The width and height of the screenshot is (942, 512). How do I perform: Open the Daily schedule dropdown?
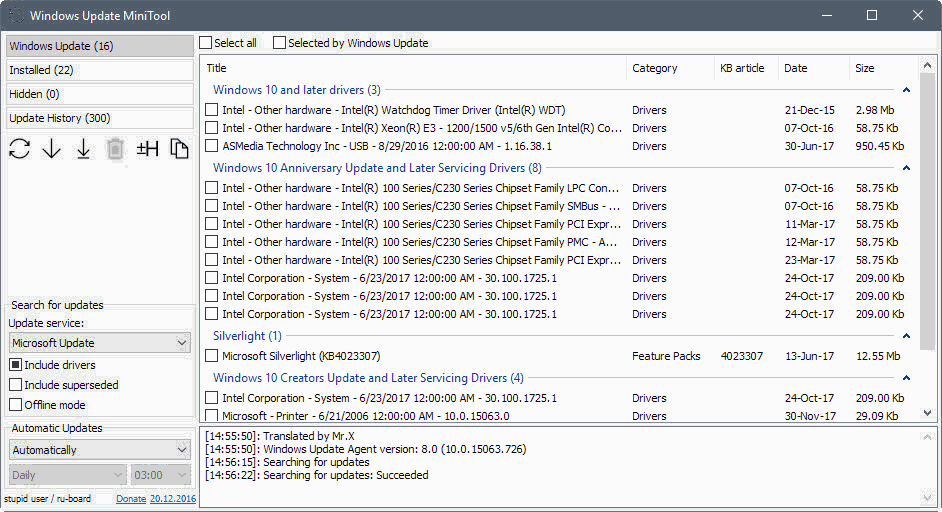coord(68,475)
